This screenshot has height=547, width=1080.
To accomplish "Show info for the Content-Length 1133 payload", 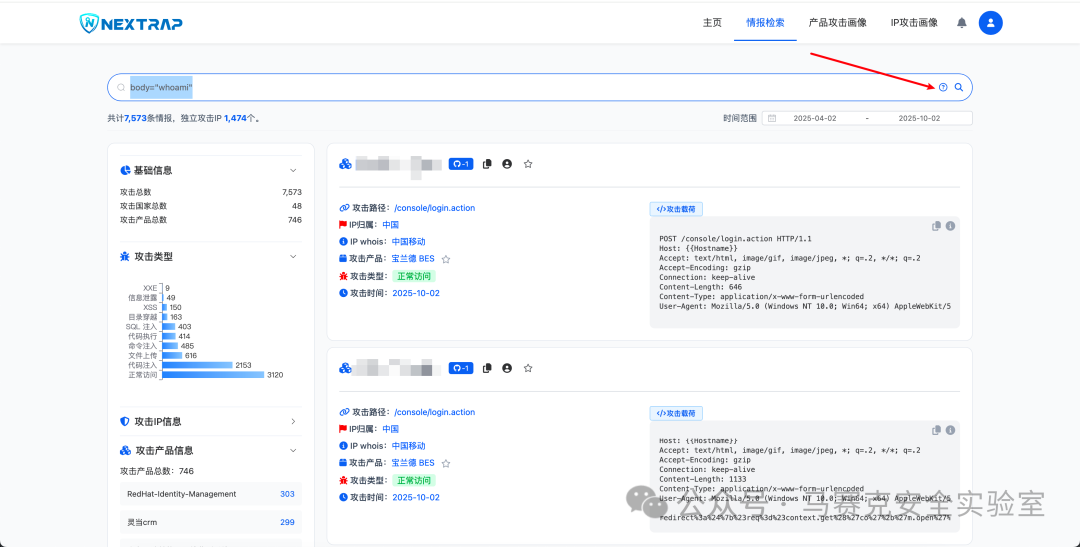I will click(x=950, y=430).
